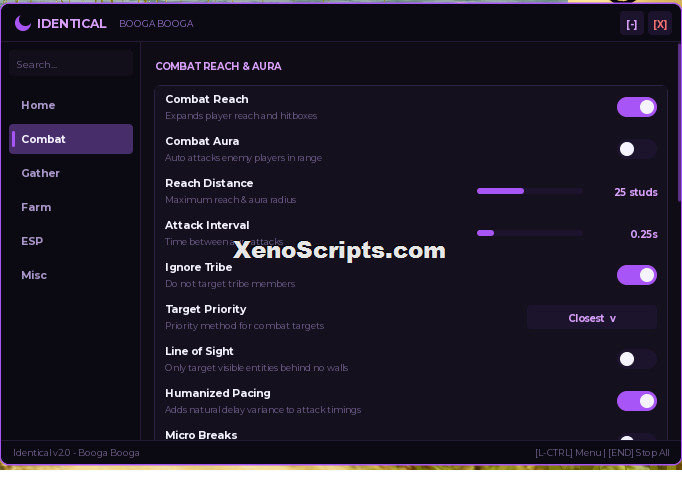Screen dimensions: 682x500
Task: Click the Identical moon logo icon
Action: (x=23, y=23)
